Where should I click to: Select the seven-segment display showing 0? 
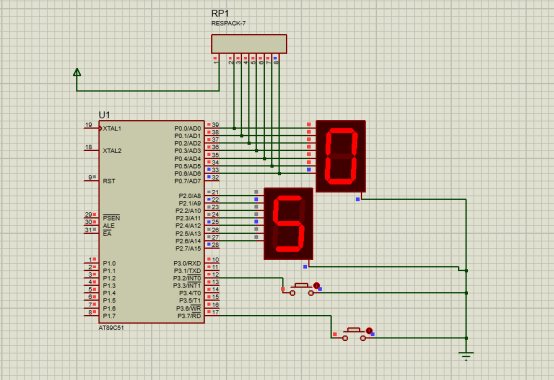[x=341, y=156]
